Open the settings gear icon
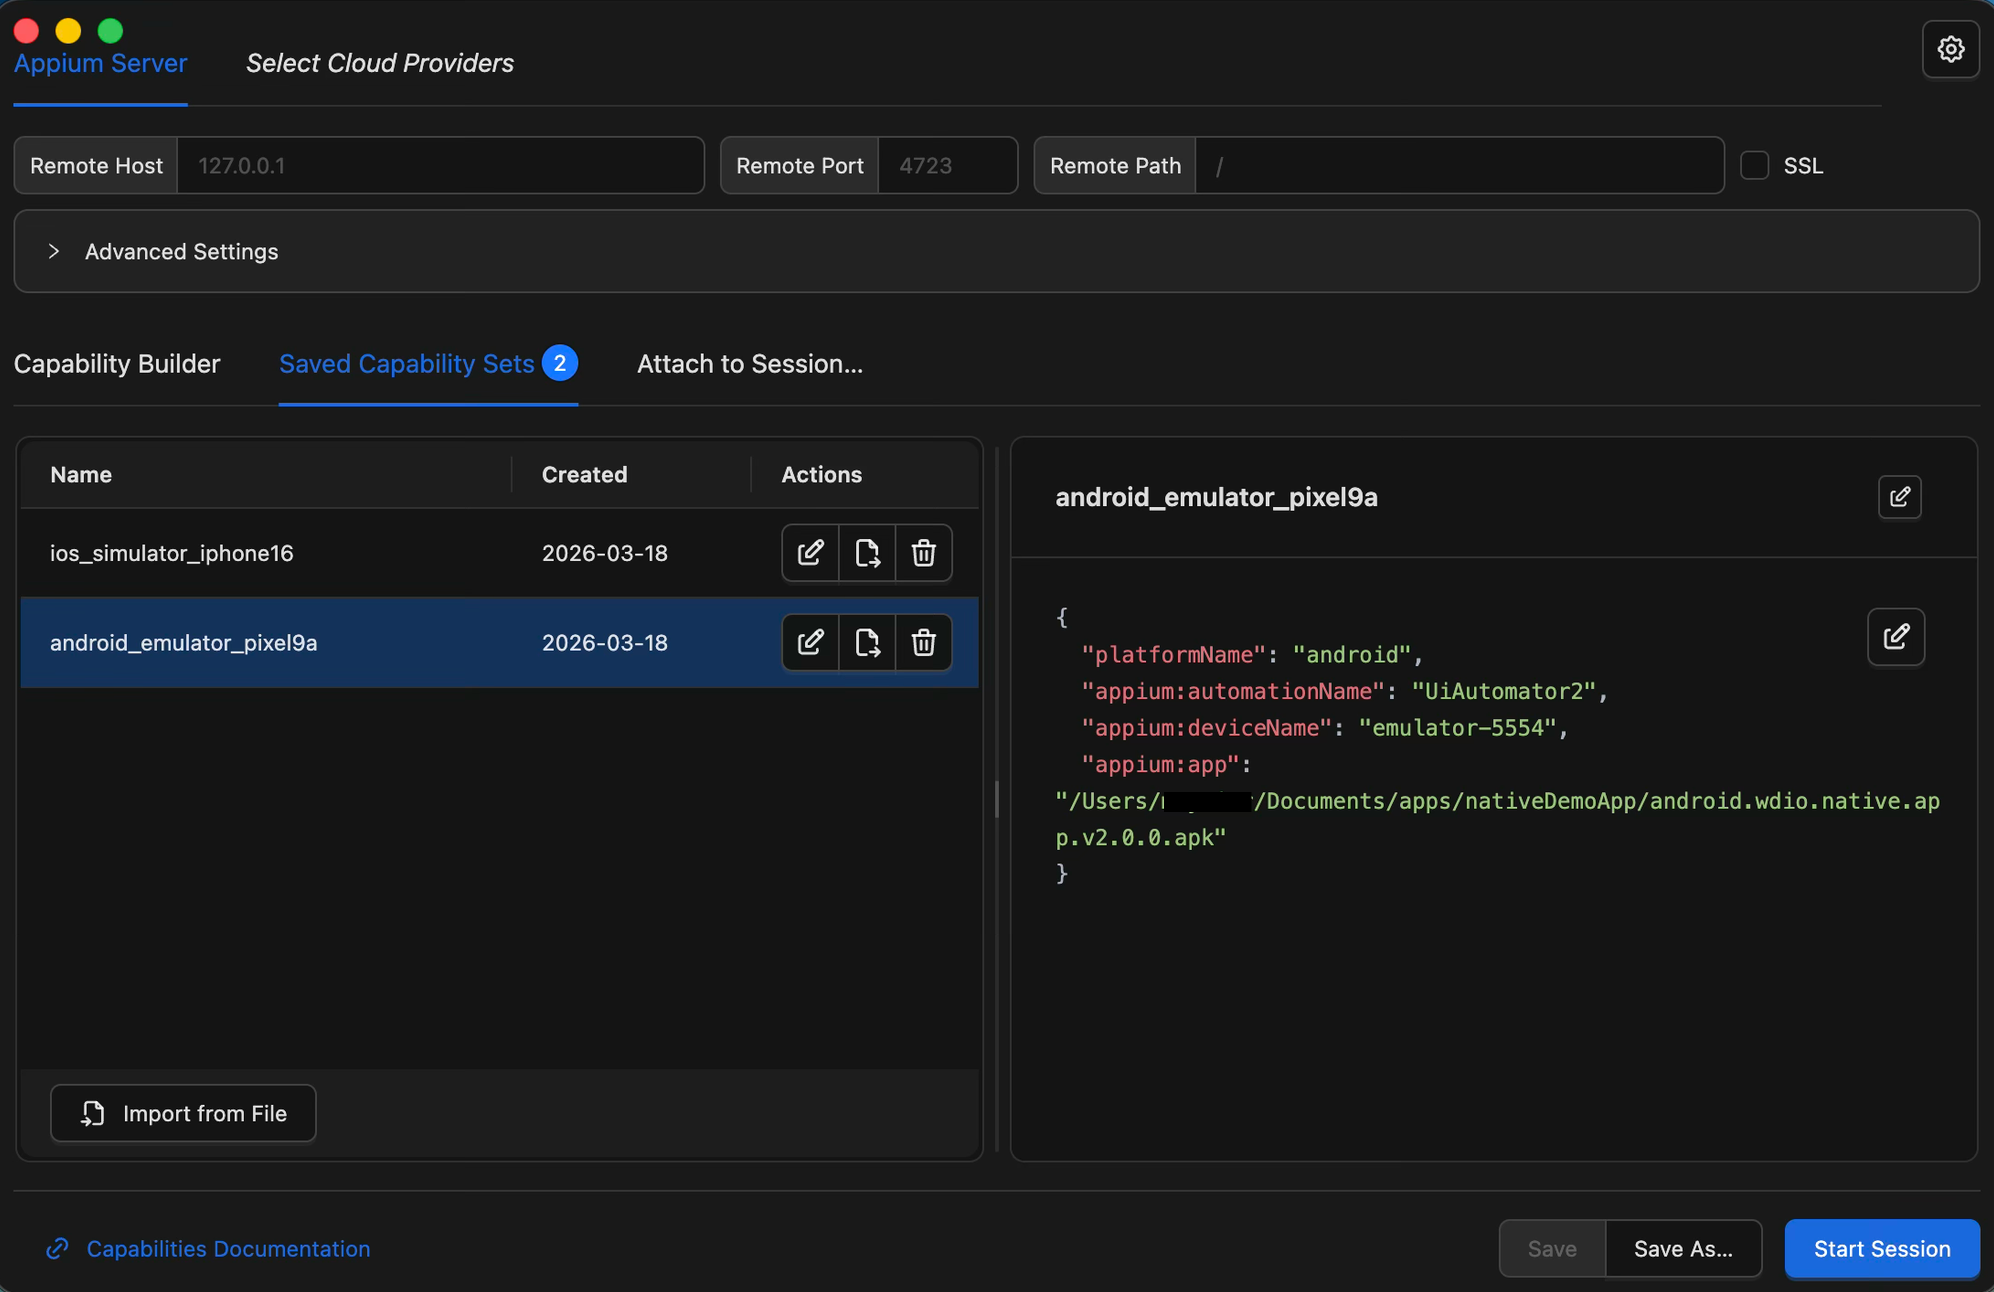Viewport: 1994px width, 1292px height. [x=1950, y=49]
